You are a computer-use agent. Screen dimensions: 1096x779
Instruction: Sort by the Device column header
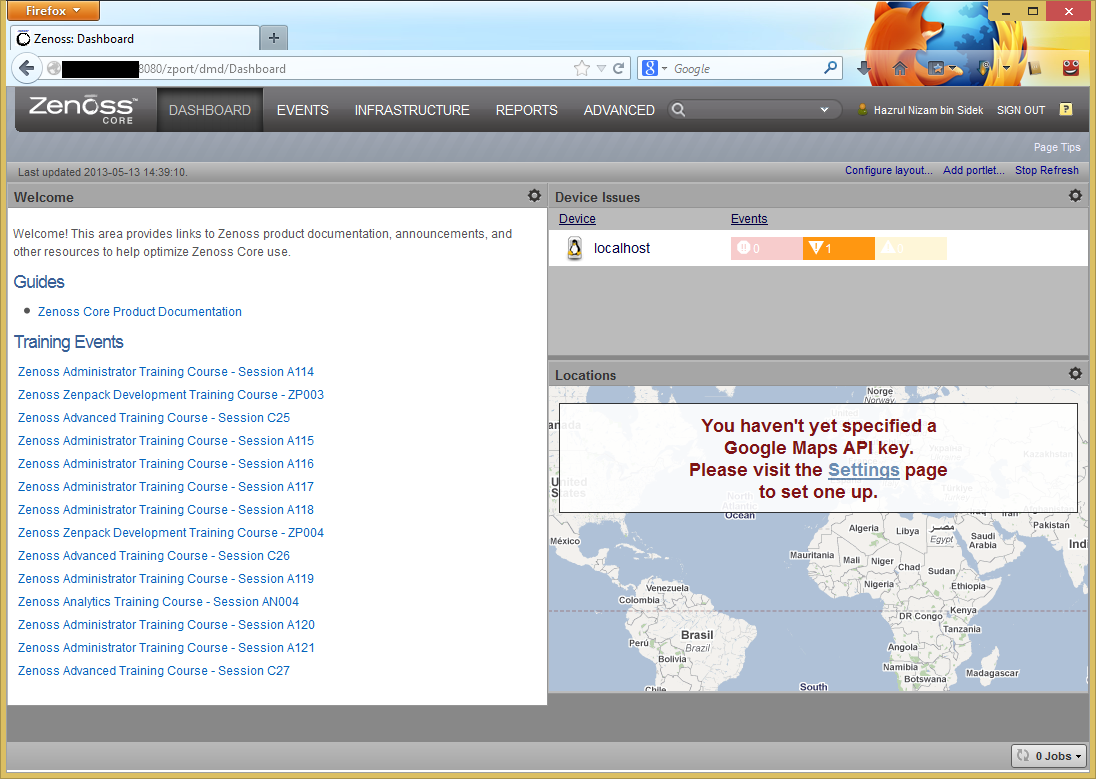tap(577, 218)
